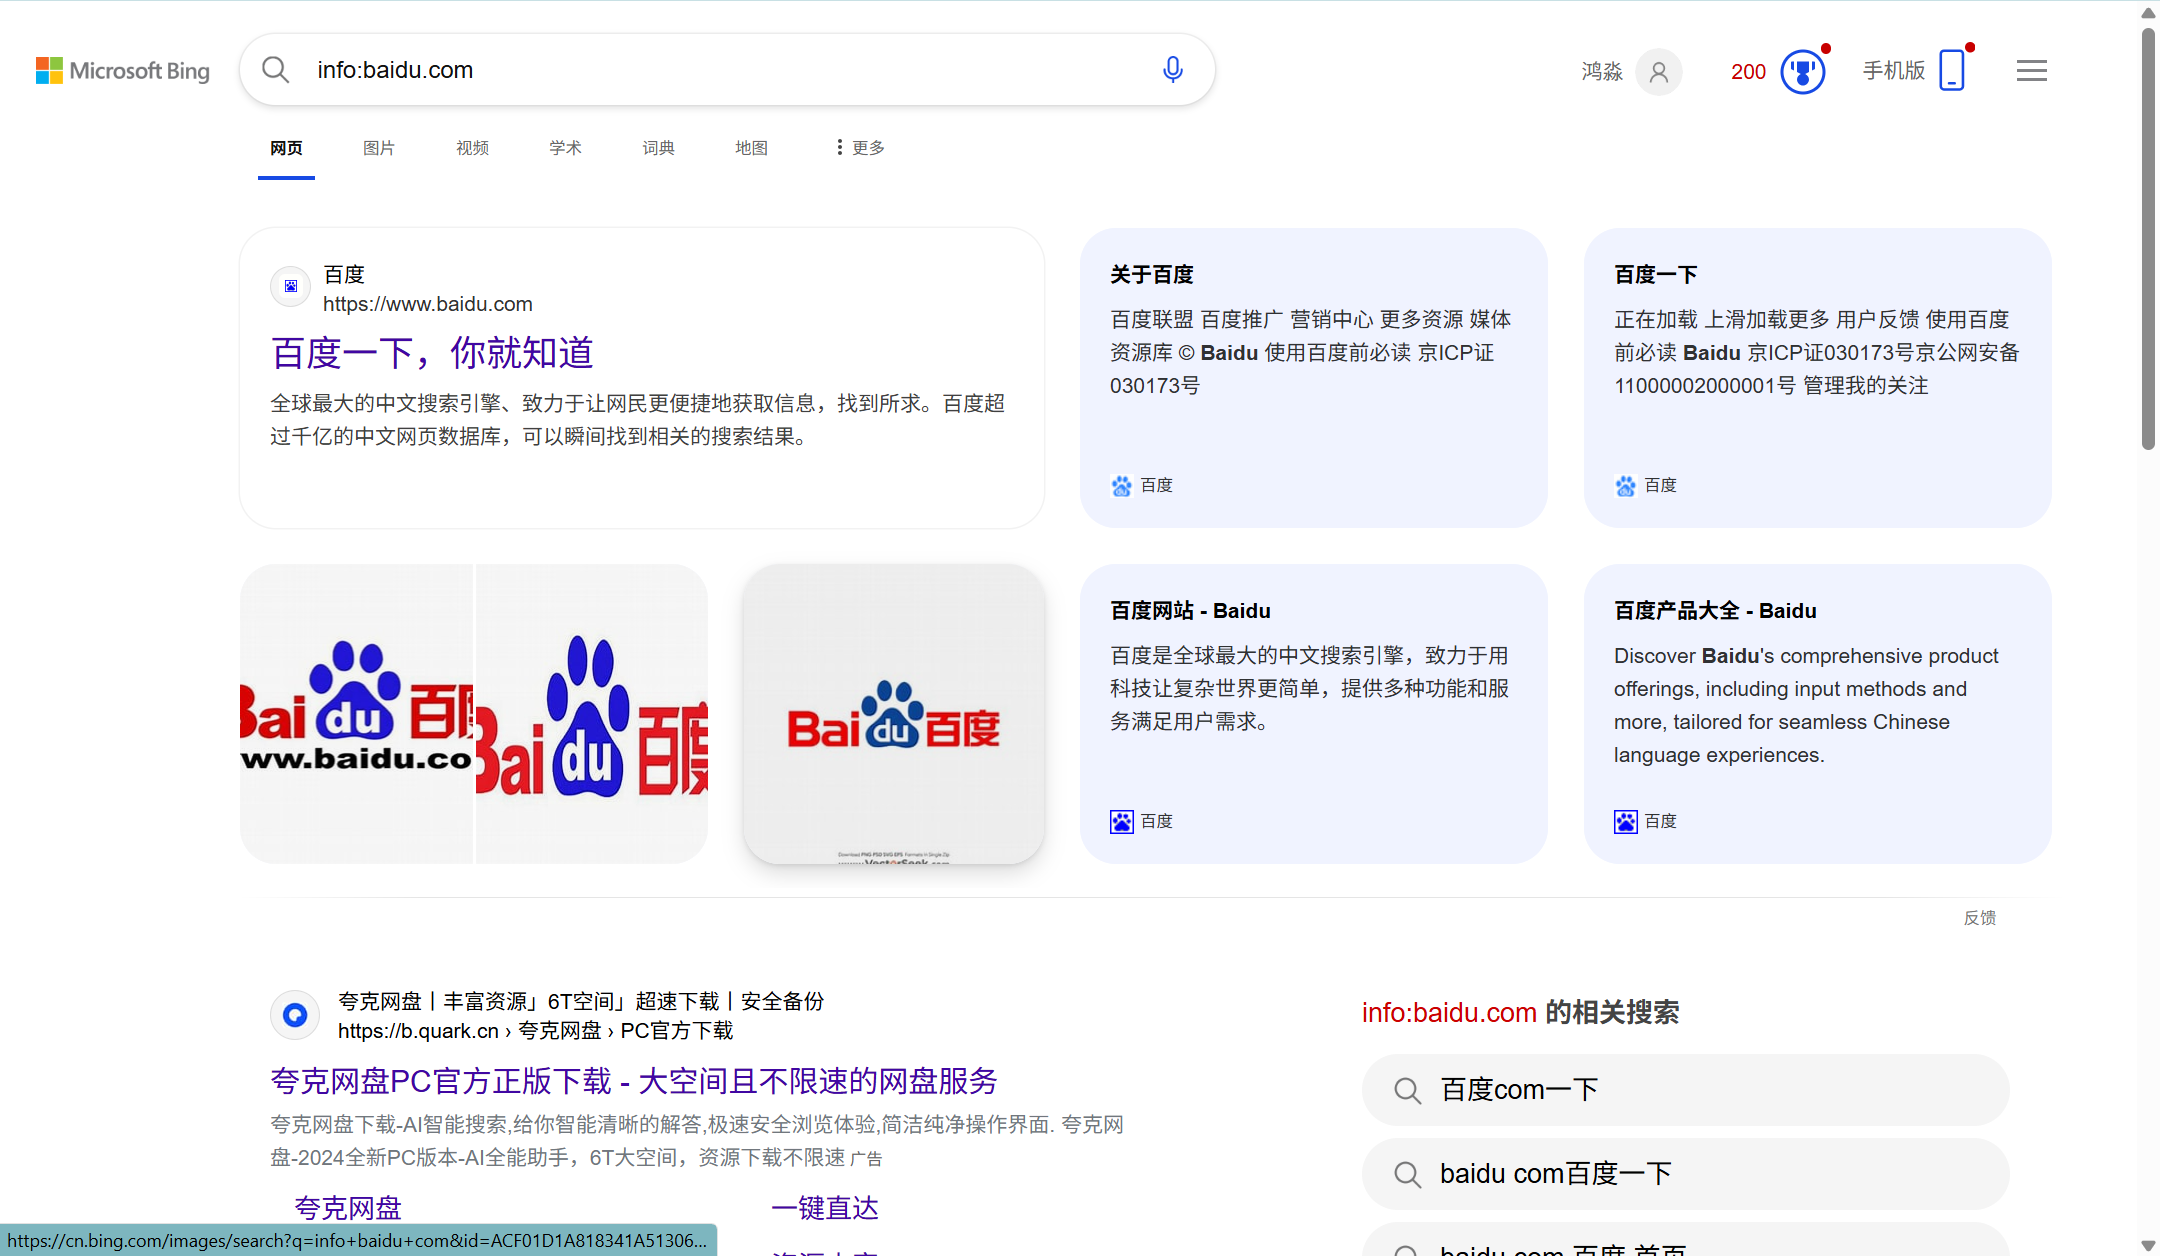The width and height of the screenshot is (2160, 1256).
Task: Click the Microsoft Bing logo
Action: tap(122, 71)
